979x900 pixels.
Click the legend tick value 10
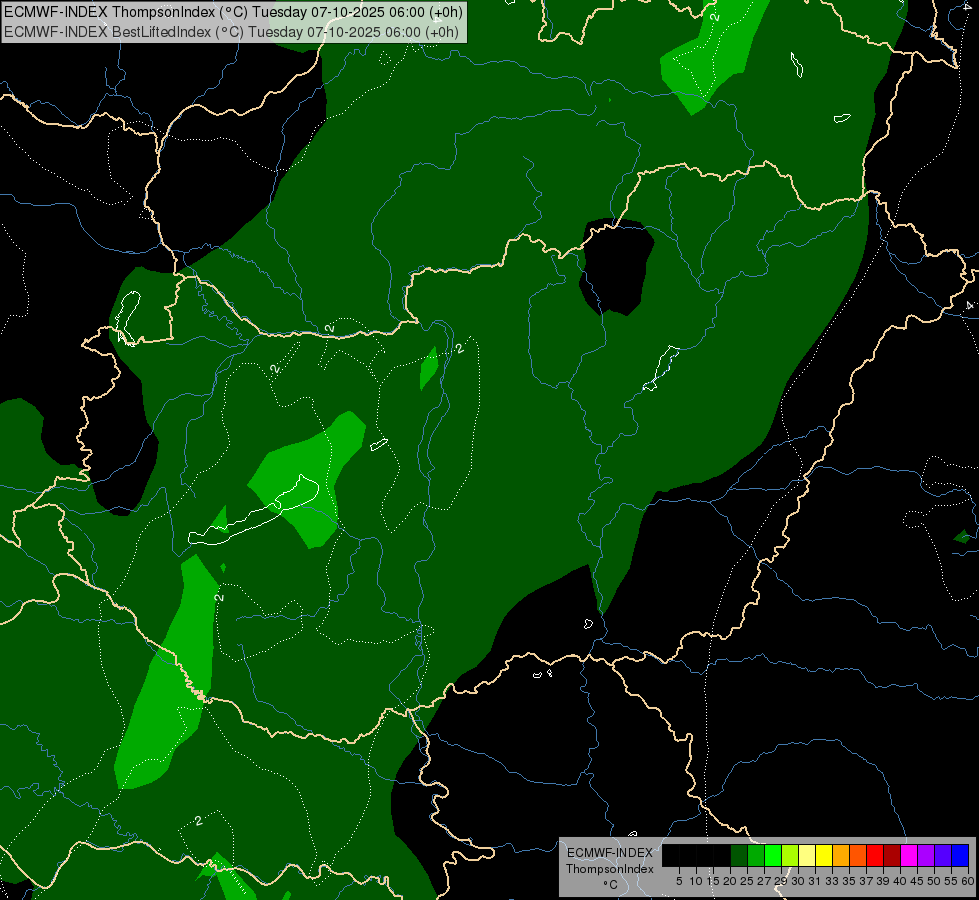tap(696, 881)
